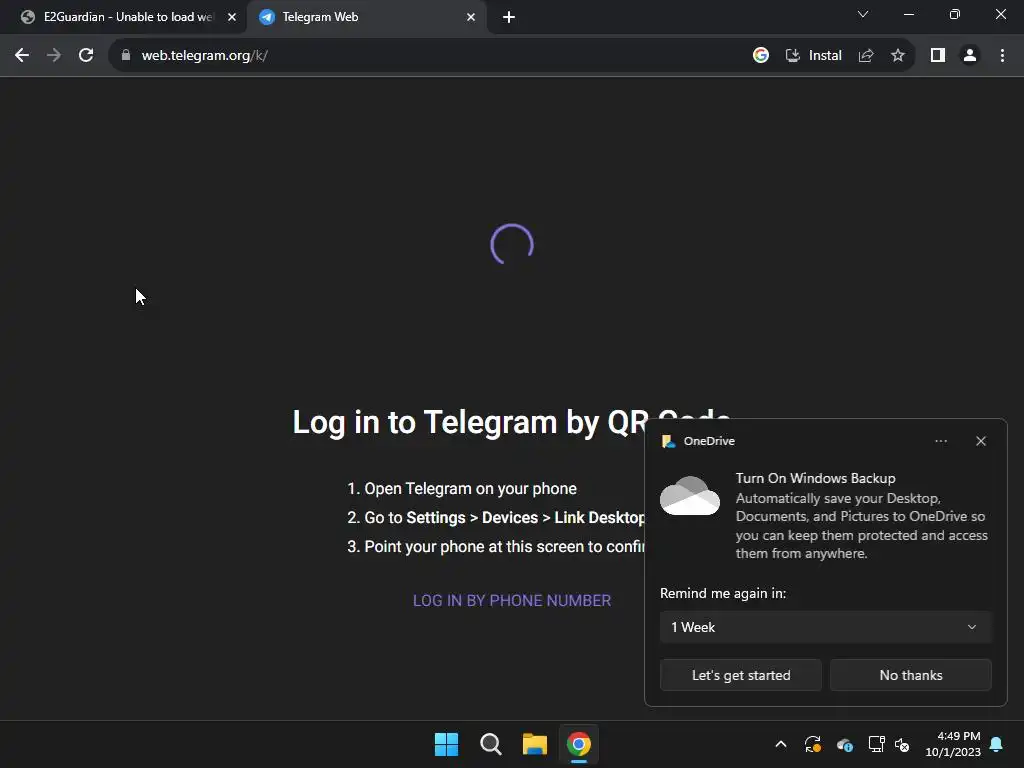Open the clock showing 4:49 PM
This screenshot has height=768, width=1024.
[953, 744]
